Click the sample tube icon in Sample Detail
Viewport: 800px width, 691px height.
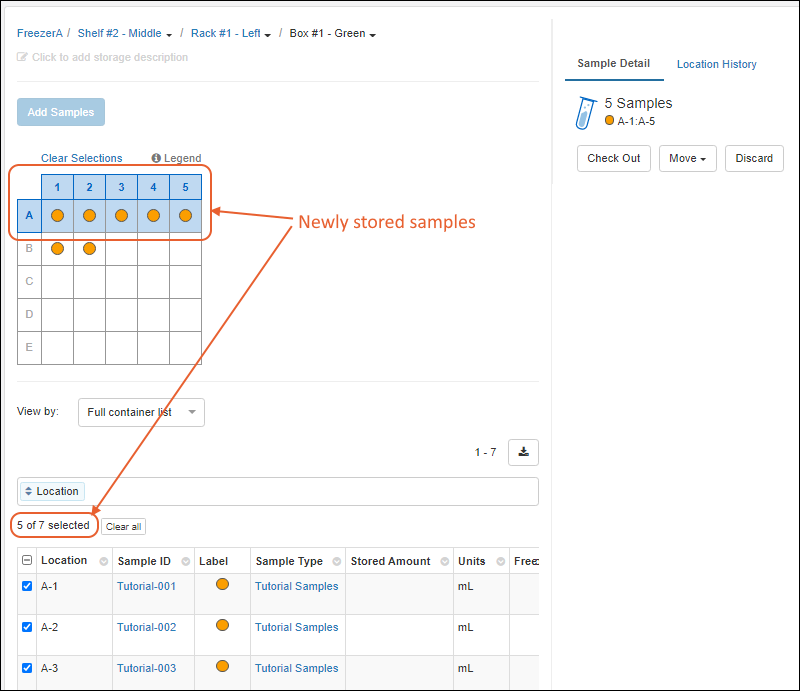(585, 113)
